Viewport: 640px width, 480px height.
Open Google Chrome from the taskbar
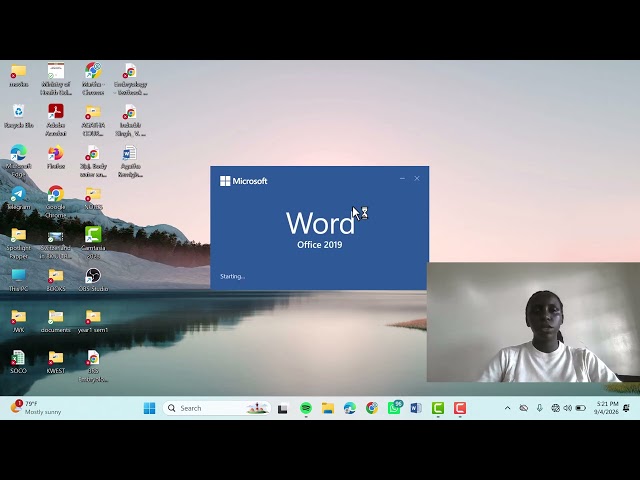click(372, 408)
